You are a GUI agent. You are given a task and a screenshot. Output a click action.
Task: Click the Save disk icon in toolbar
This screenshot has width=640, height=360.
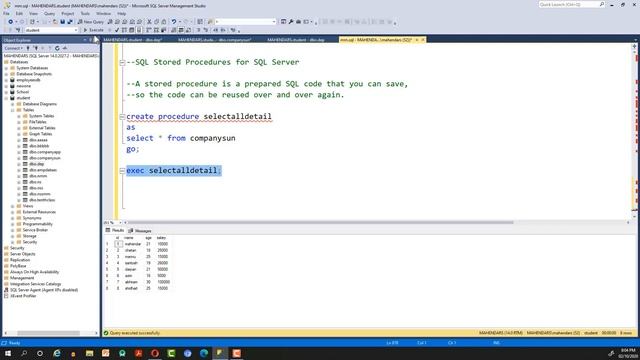62,22
